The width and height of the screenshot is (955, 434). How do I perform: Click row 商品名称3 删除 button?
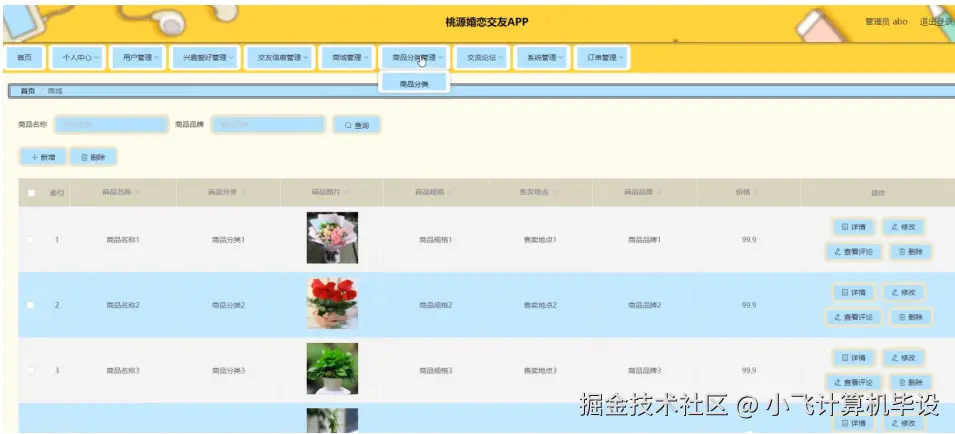pyautogui.click(x=911, y=382)
